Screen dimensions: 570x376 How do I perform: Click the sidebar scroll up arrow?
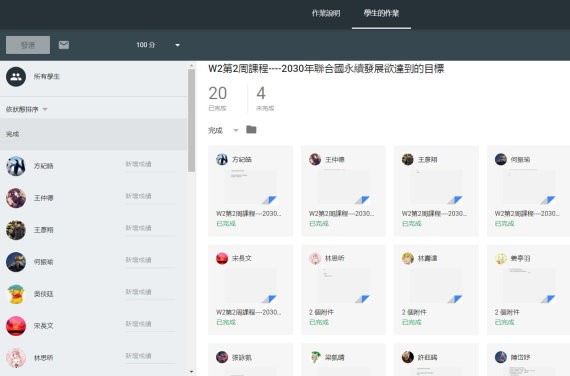click(x=192, y=66)
